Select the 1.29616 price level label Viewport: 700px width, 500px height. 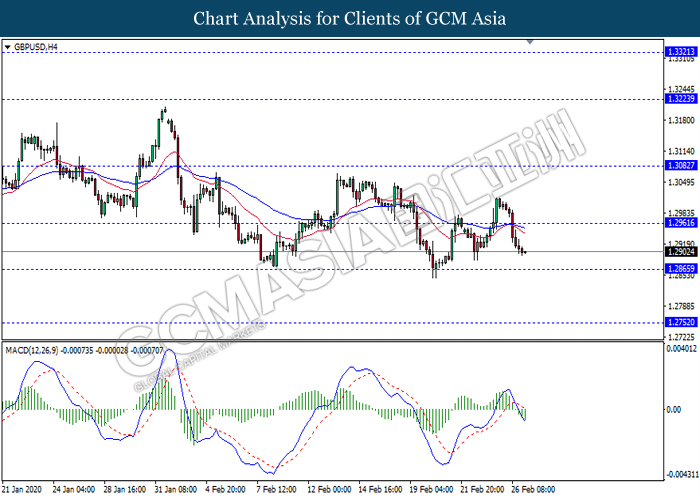[x=681, y=223]
